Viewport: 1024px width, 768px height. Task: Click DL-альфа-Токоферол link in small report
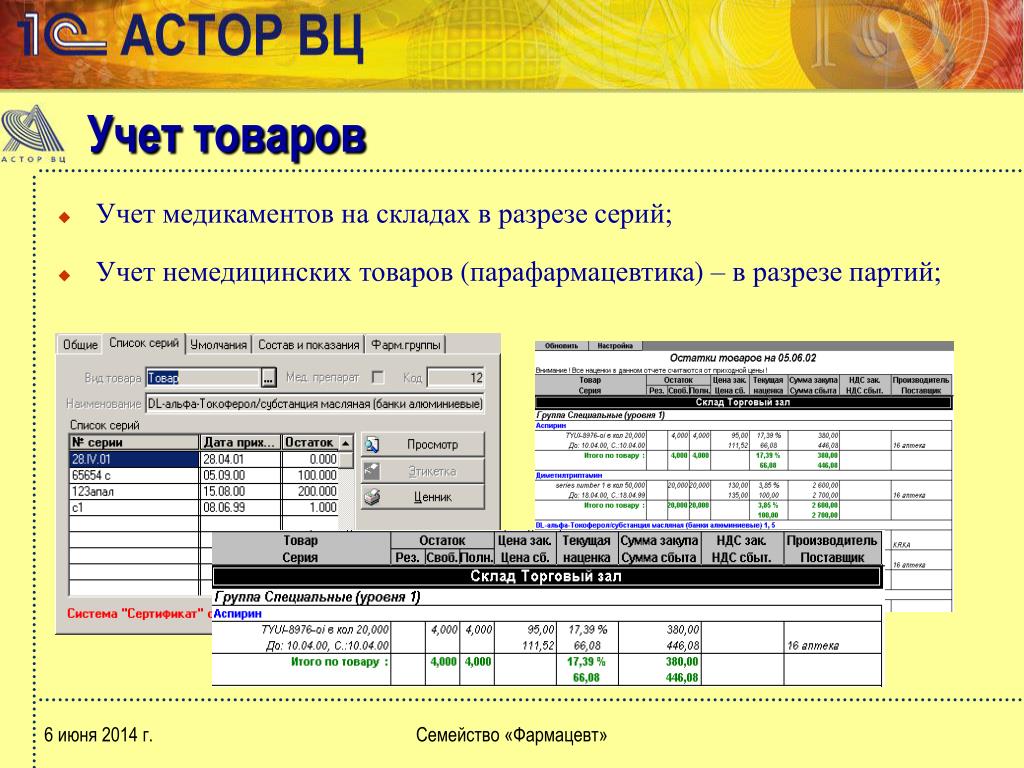(x=656, y=525)
